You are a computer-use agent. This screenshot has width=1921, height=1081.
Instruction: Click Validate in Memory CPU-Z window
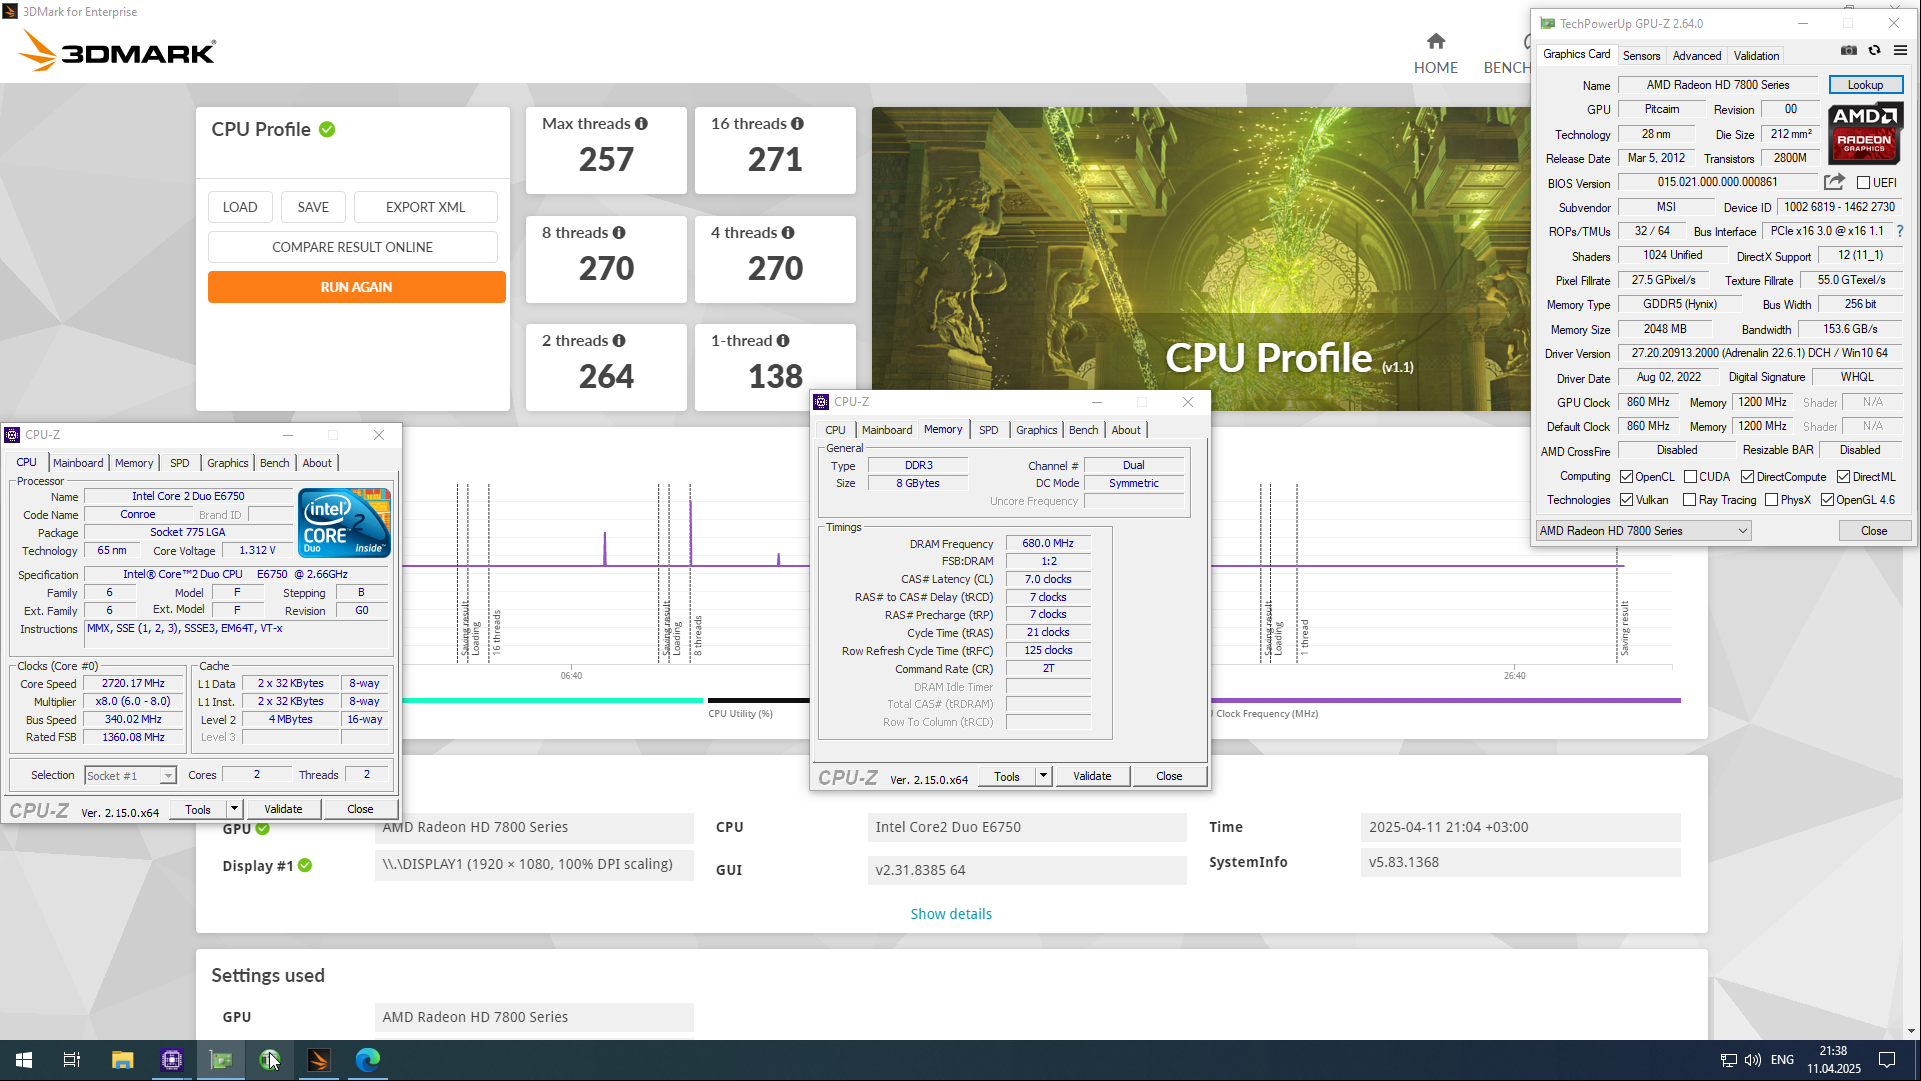1092,776
